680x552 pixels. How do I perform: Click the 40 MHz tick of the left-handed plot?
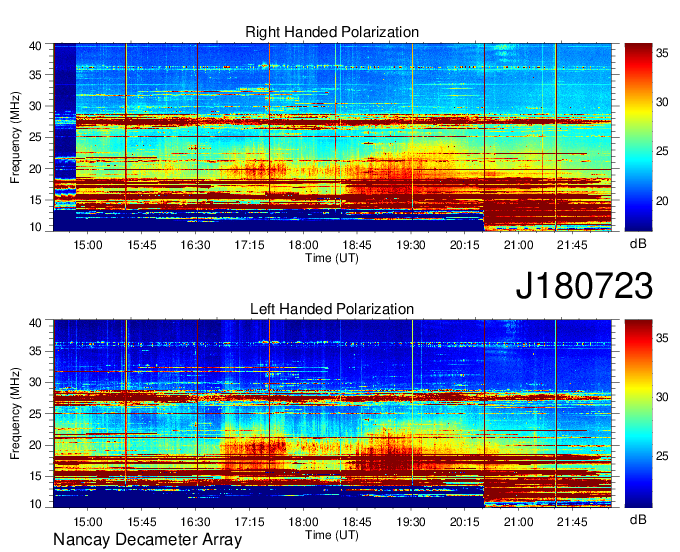(35, 323)
